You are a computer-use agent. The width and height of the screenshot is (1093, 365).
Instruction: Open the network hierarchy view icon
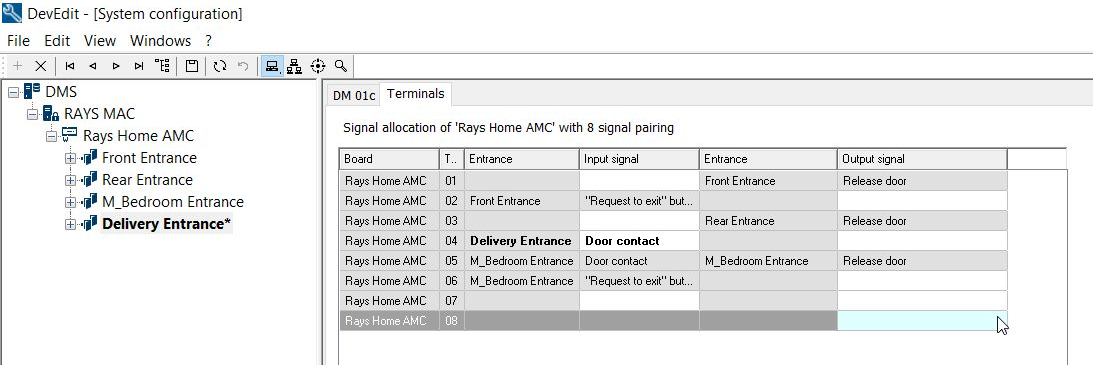[x=295, y=66]
